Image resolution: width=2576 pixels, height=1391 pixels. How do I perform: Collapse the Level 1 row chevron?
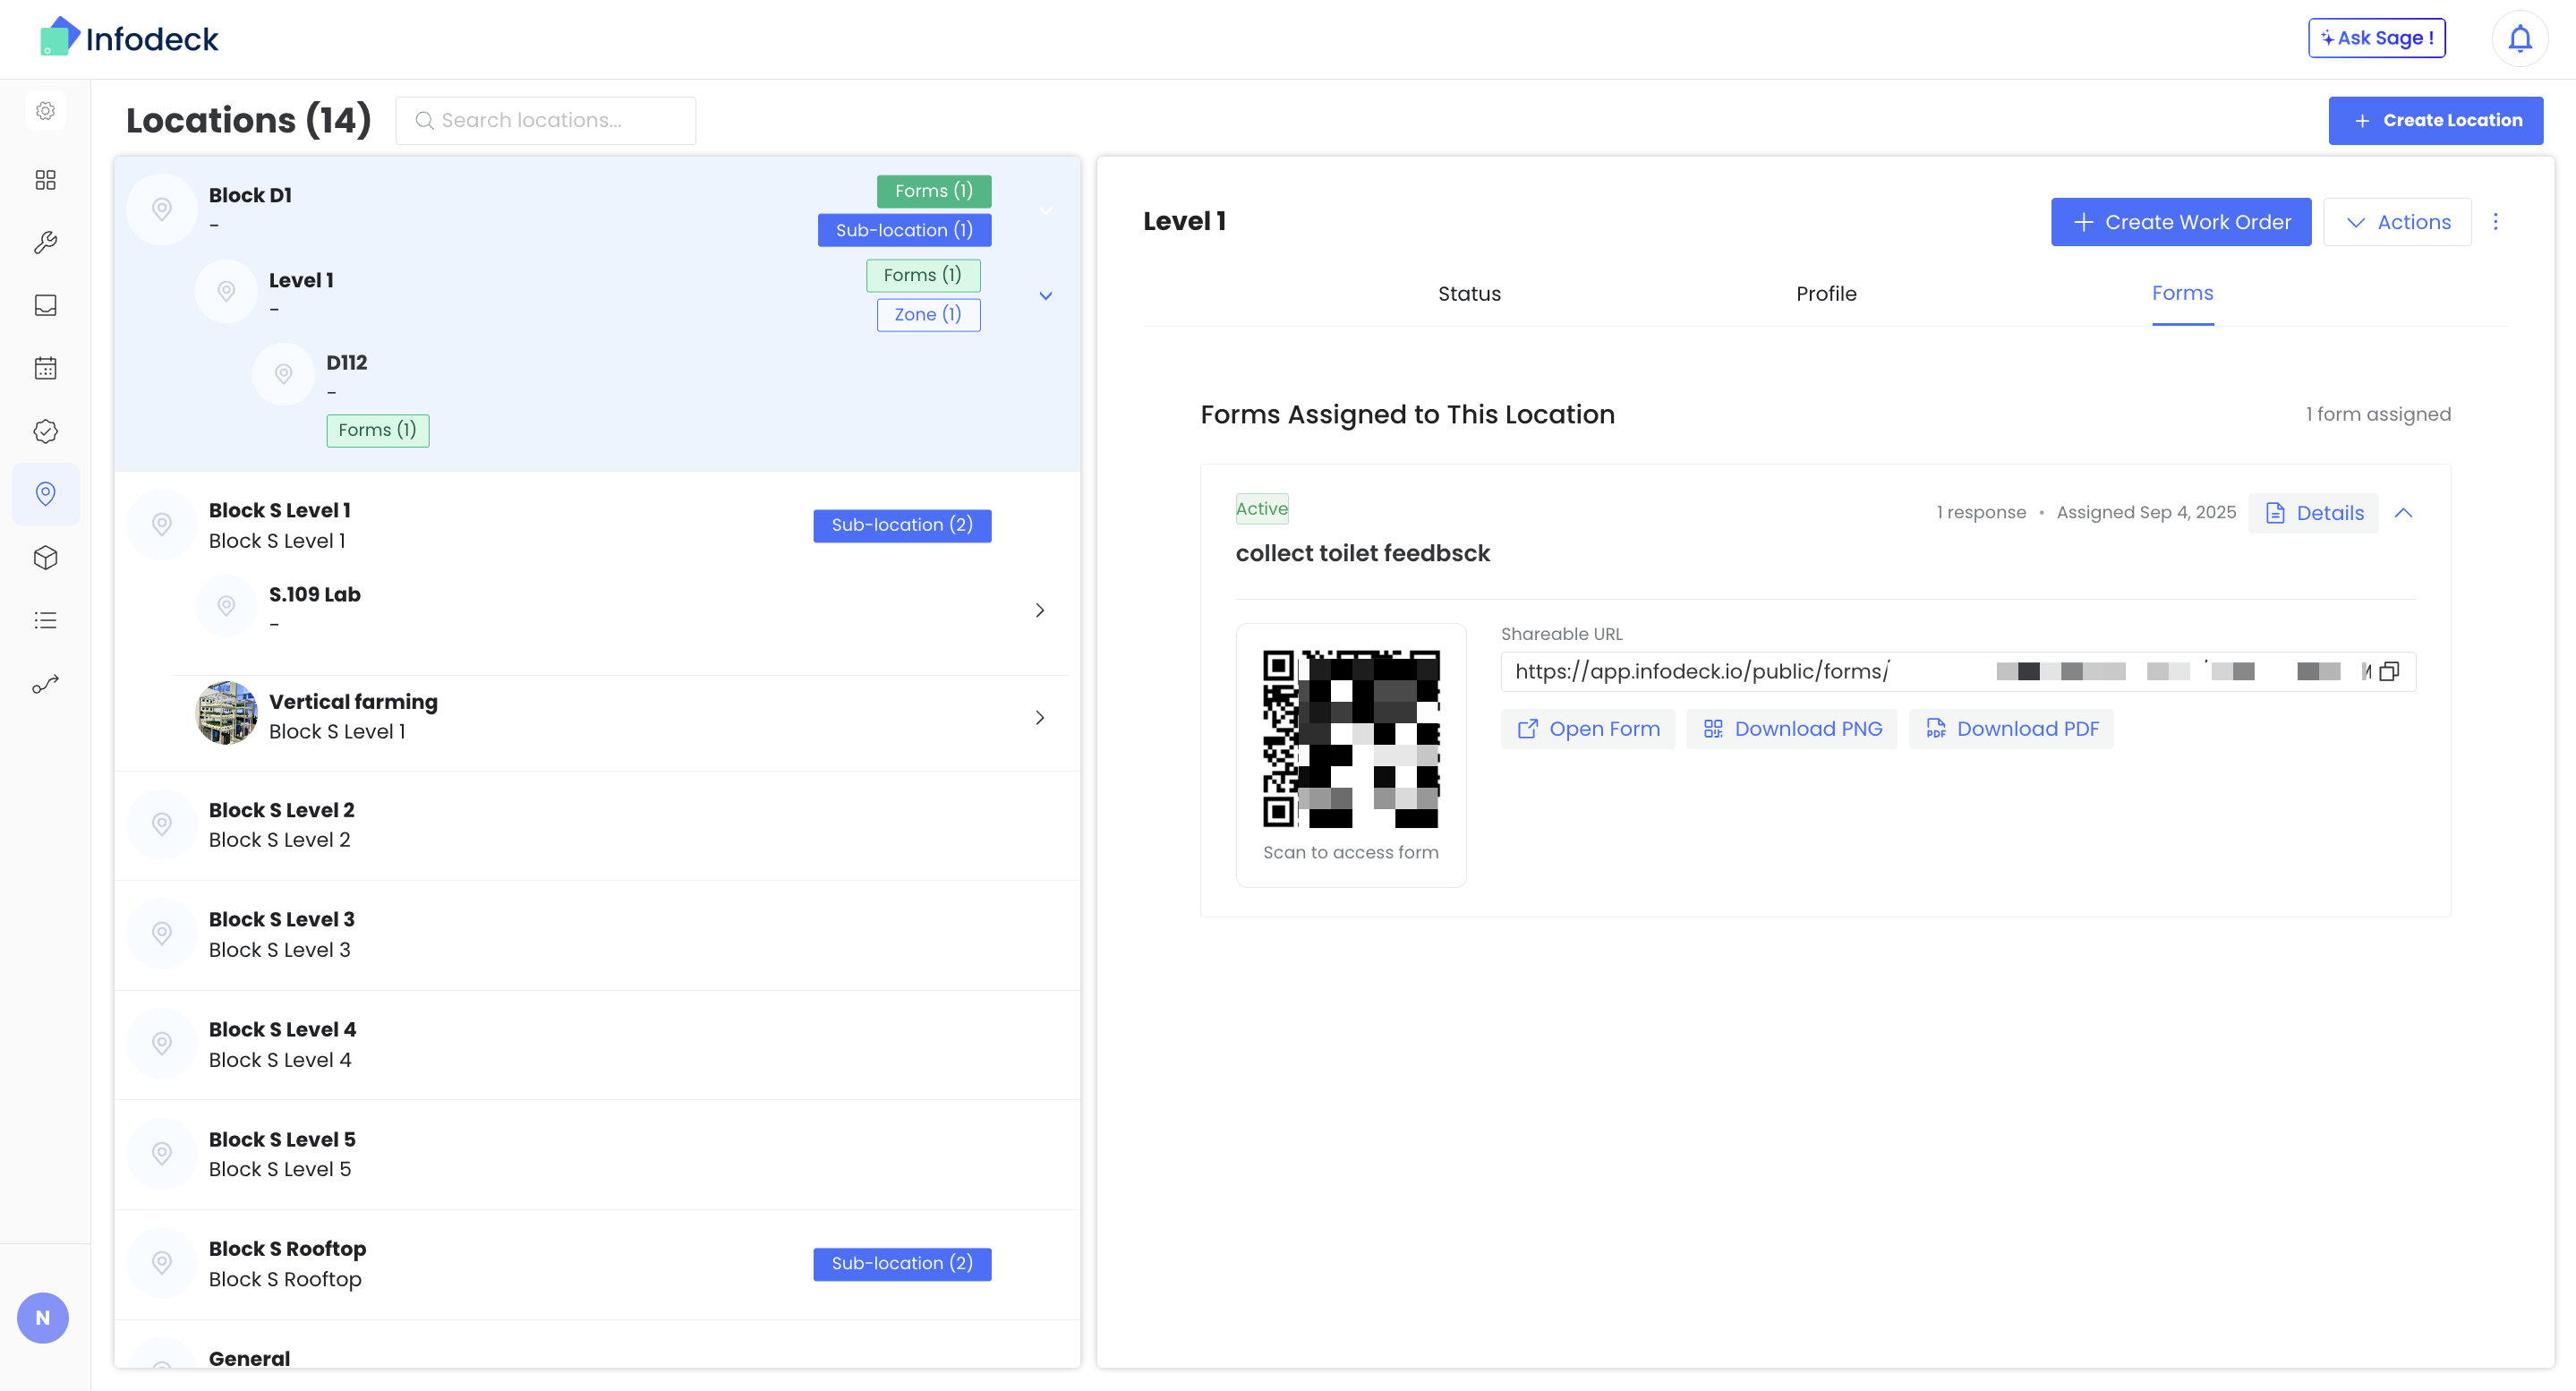coord(1045,296)
